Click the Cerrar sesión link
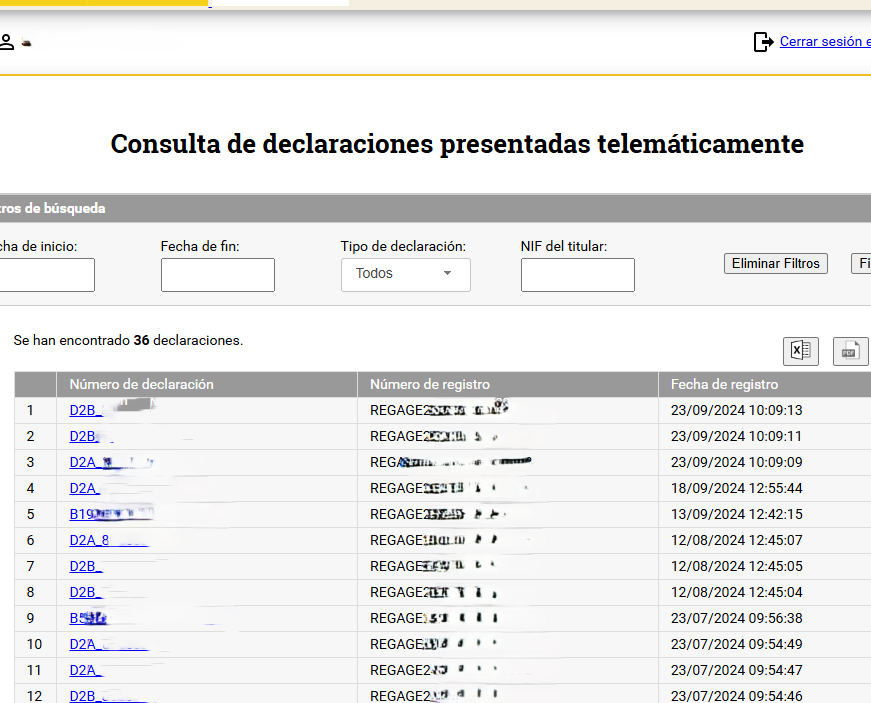 (824, 42)
